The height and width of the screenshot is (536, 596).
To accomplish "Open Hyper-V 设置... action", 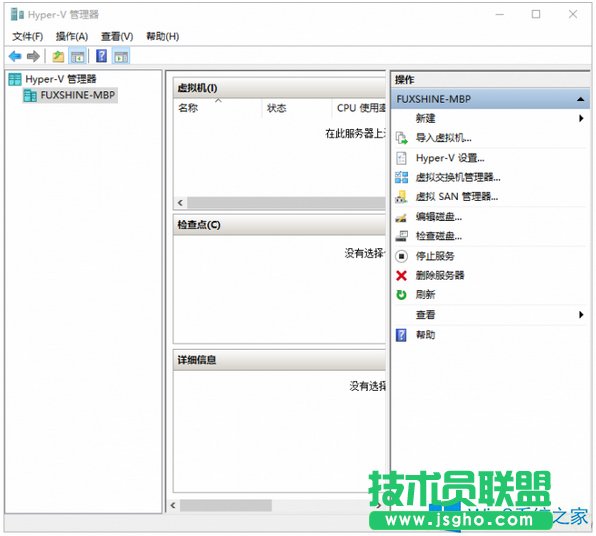I will click(450, 158).
